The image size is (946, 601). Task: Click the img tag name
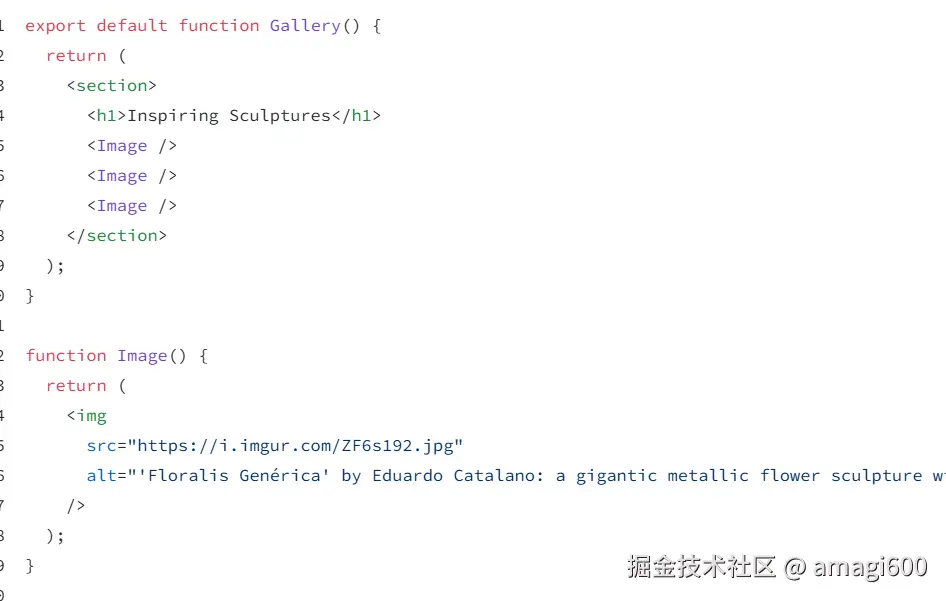[x=91, y=416]
